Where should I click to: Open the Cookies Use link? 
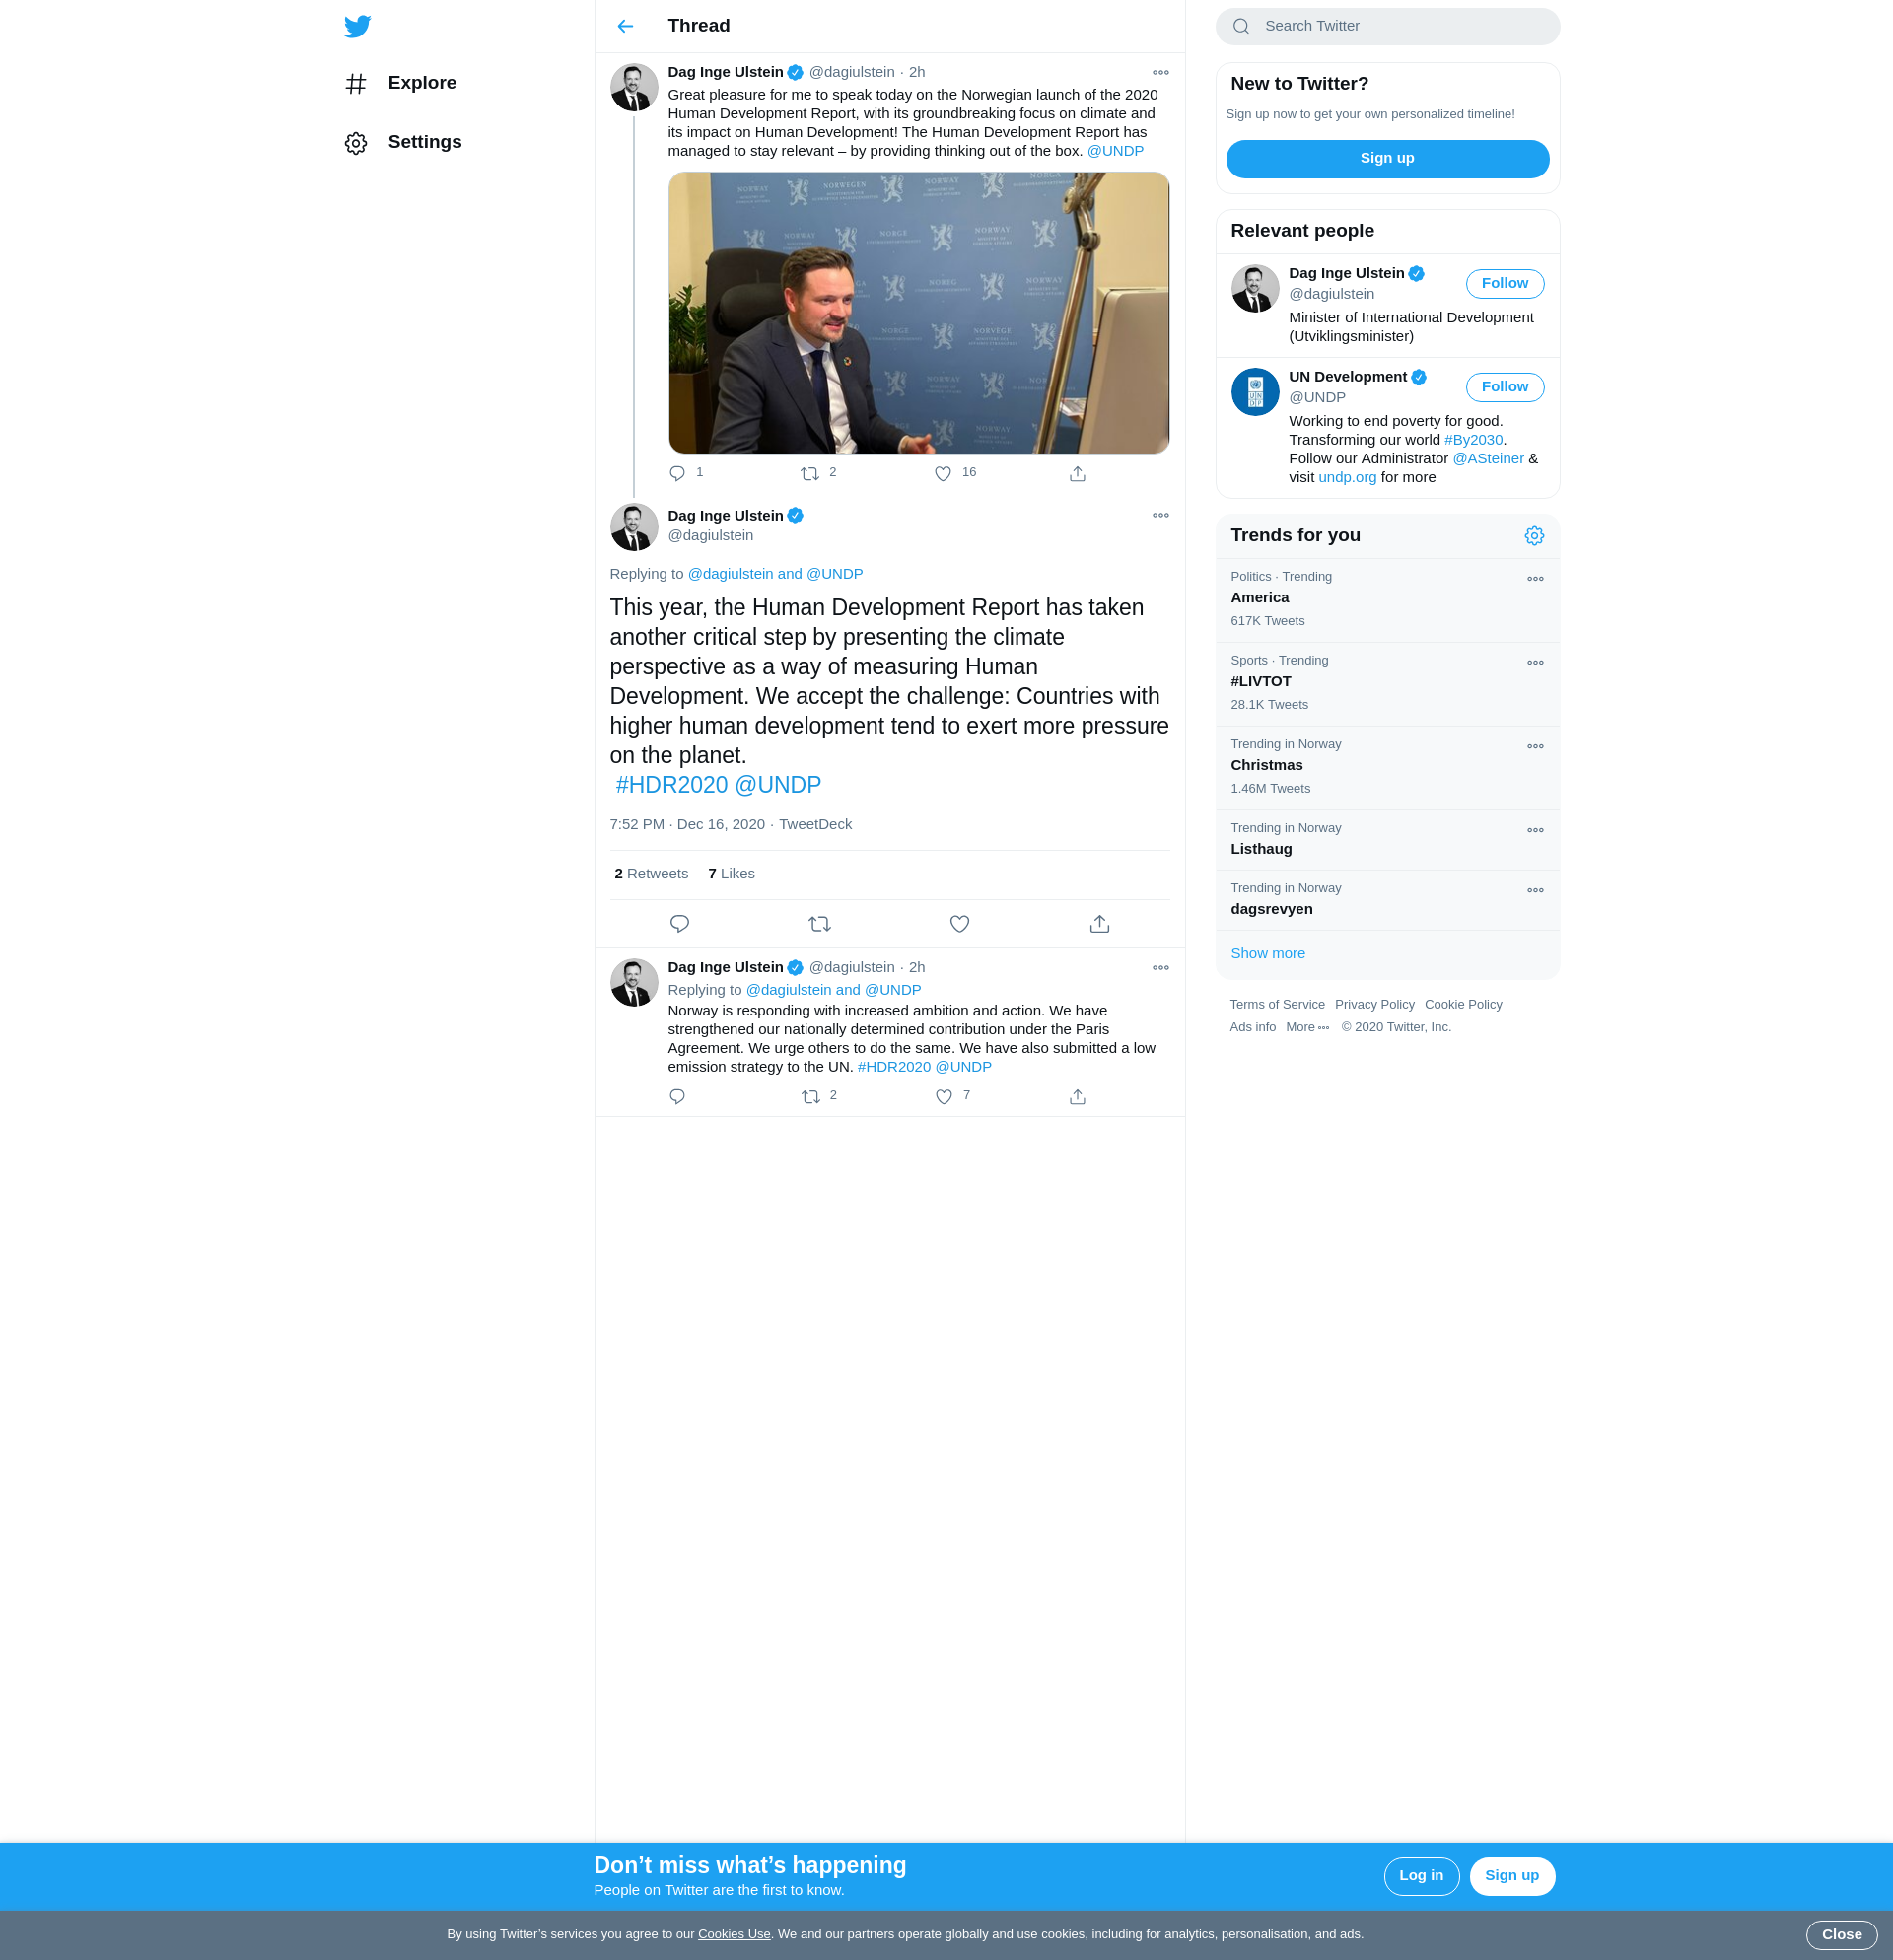pyautogui.click(x=734, y=1935)
